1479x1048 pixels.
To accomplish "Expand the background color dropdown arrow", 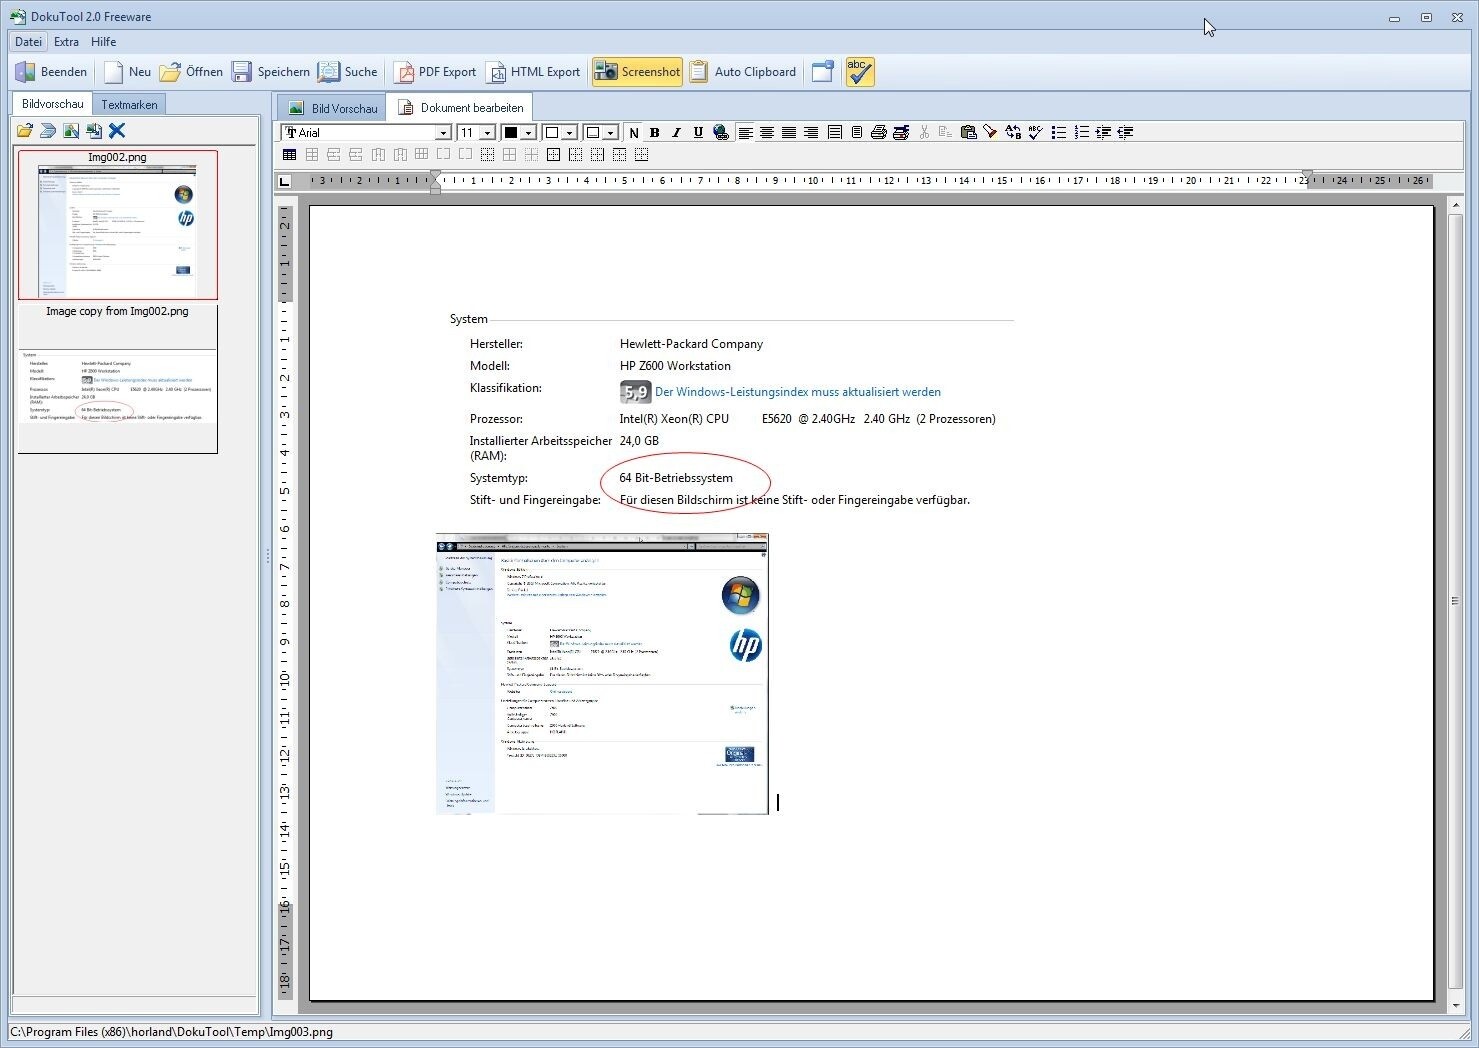I will (569, 133).
